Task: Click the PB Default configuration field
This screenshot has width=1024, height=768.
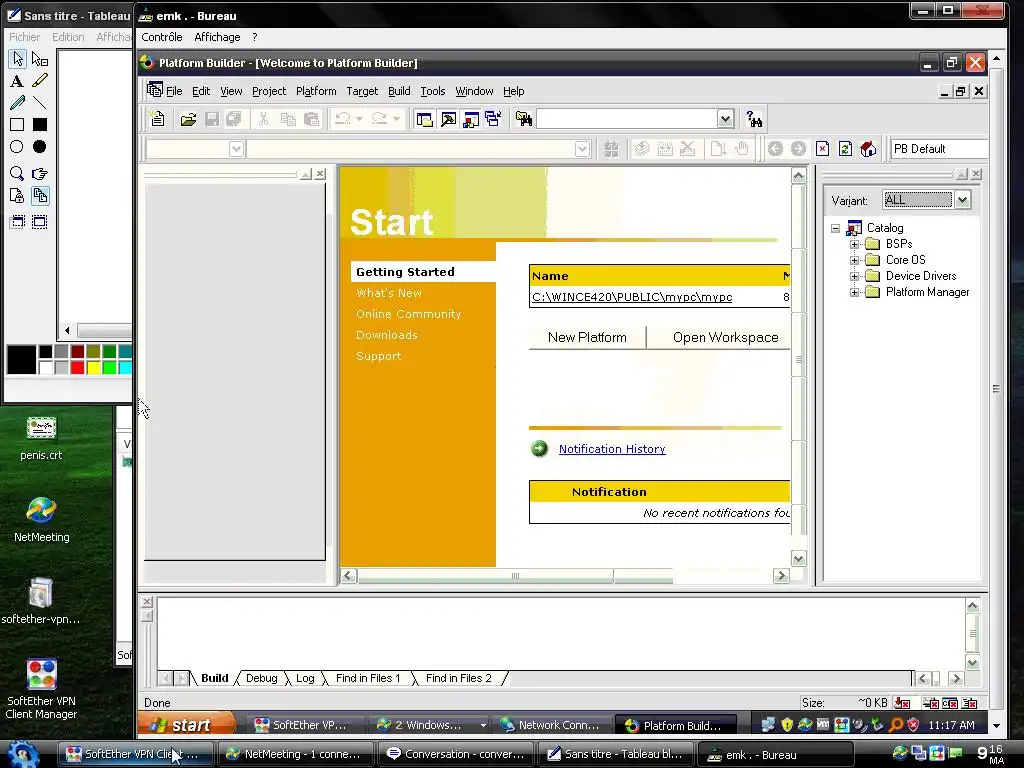Action: (x=938, y=149)
